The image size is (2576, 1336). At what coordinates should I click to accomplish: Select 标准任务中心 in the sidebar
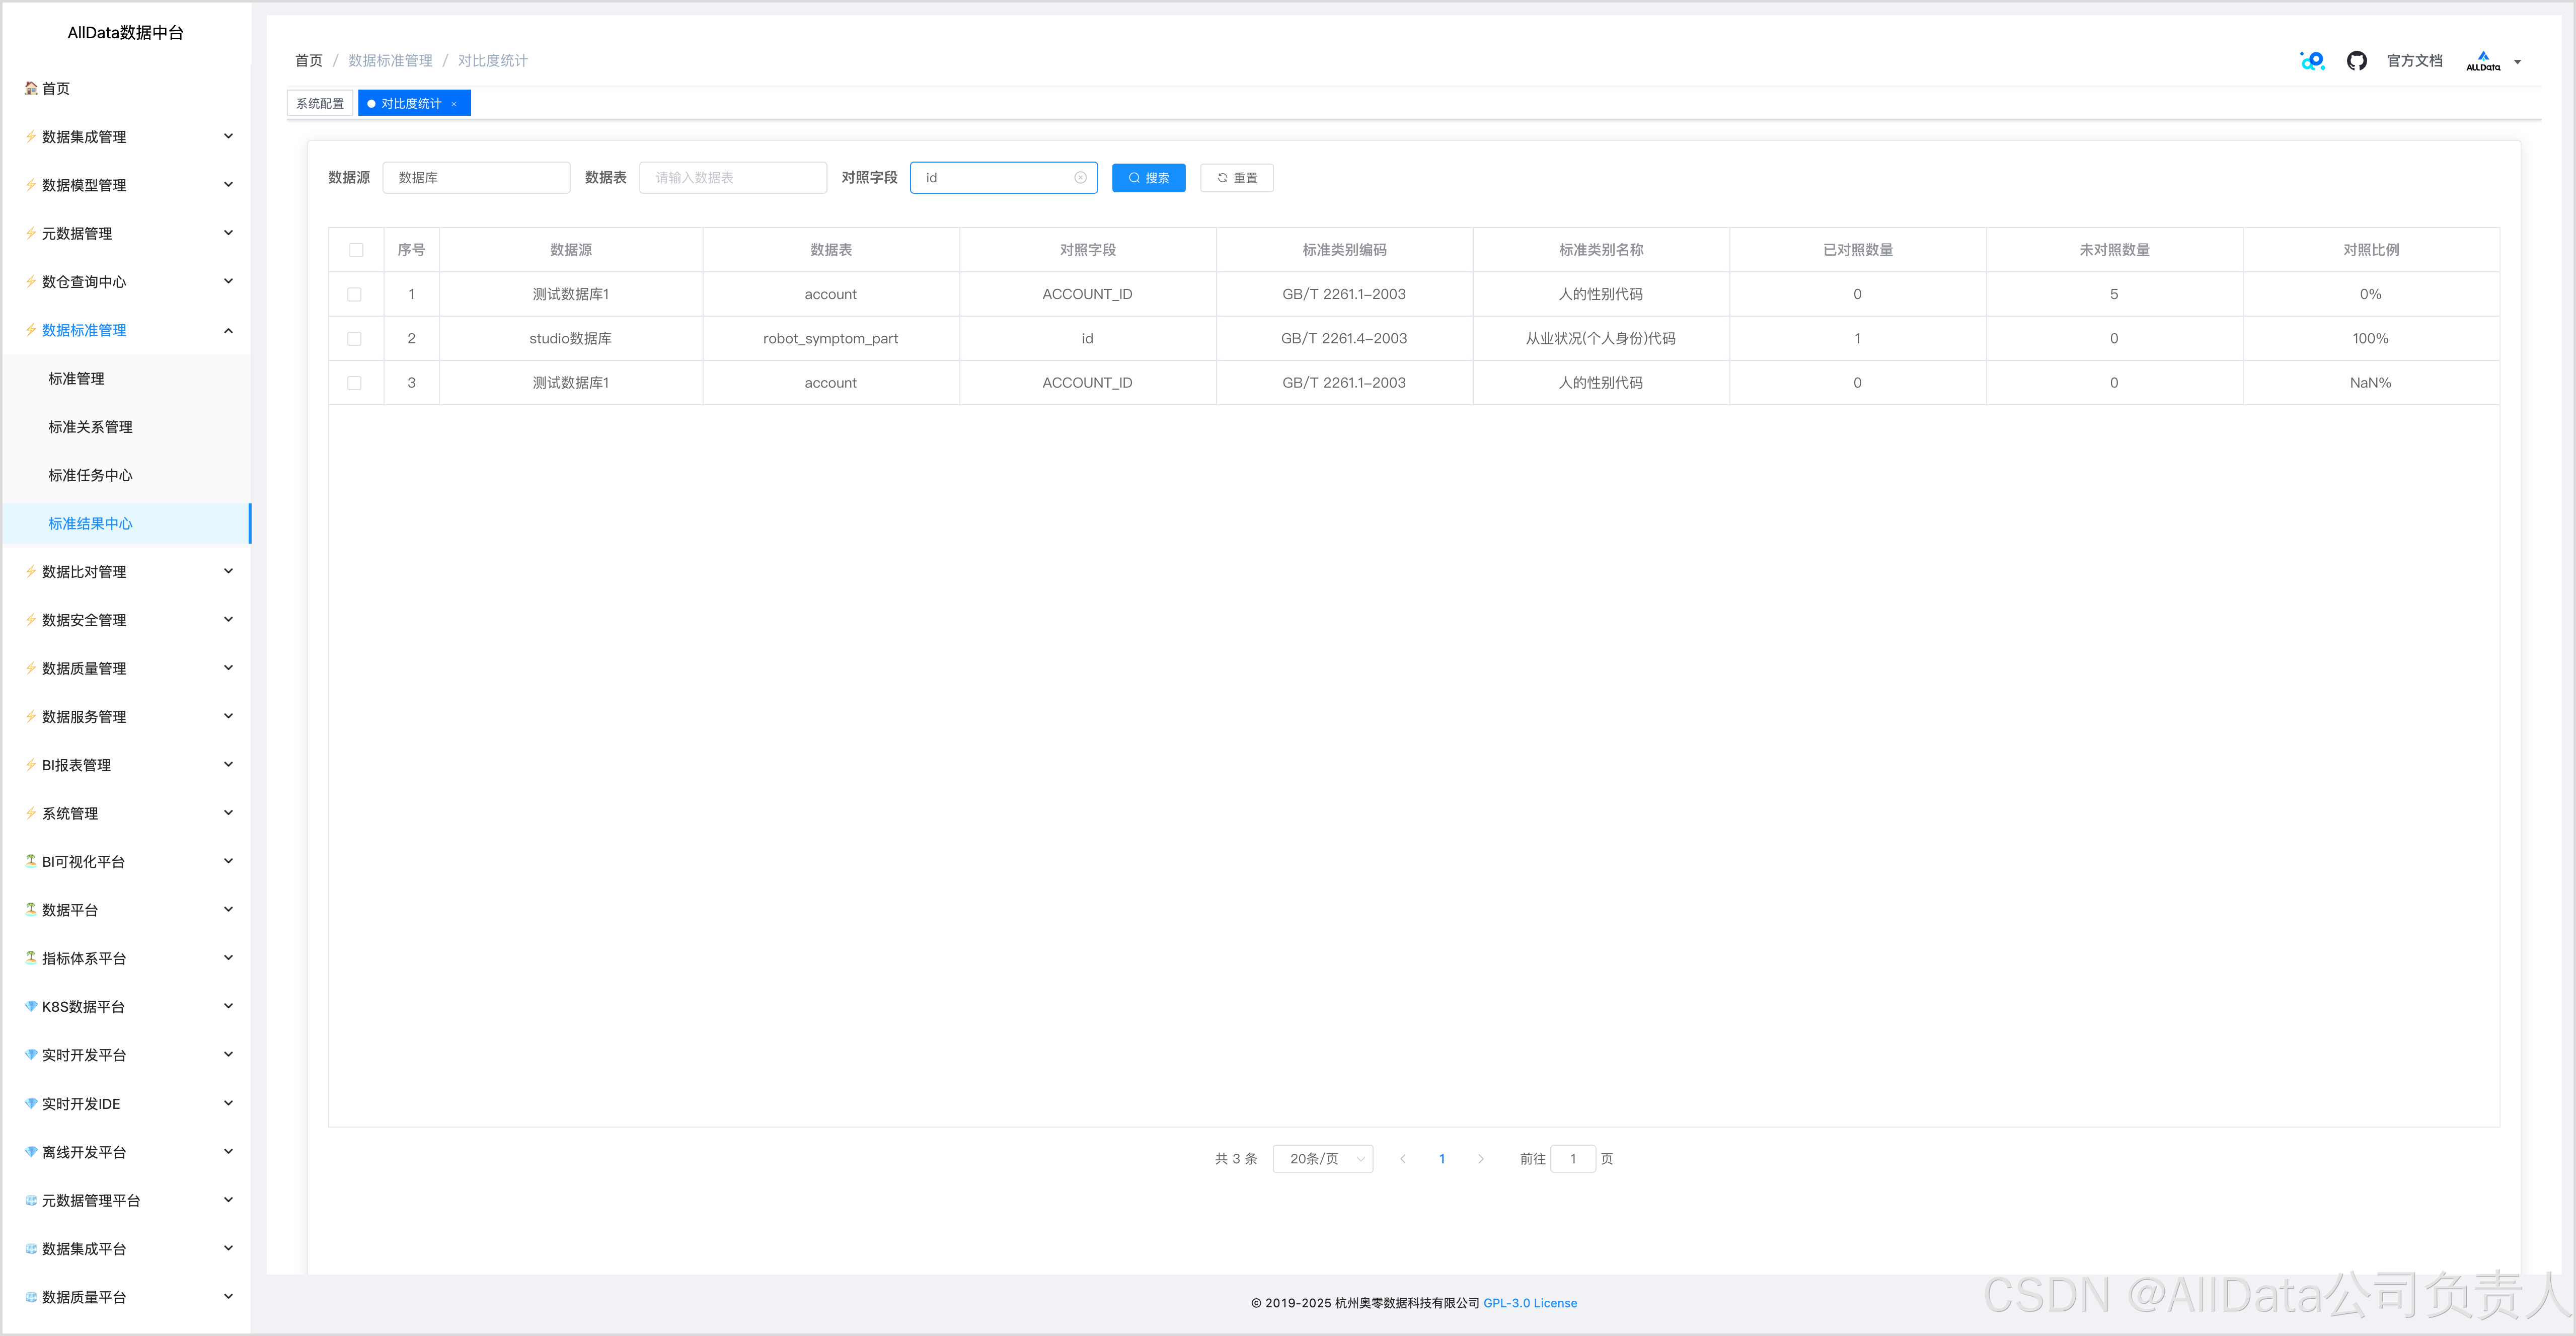(90, 475)
